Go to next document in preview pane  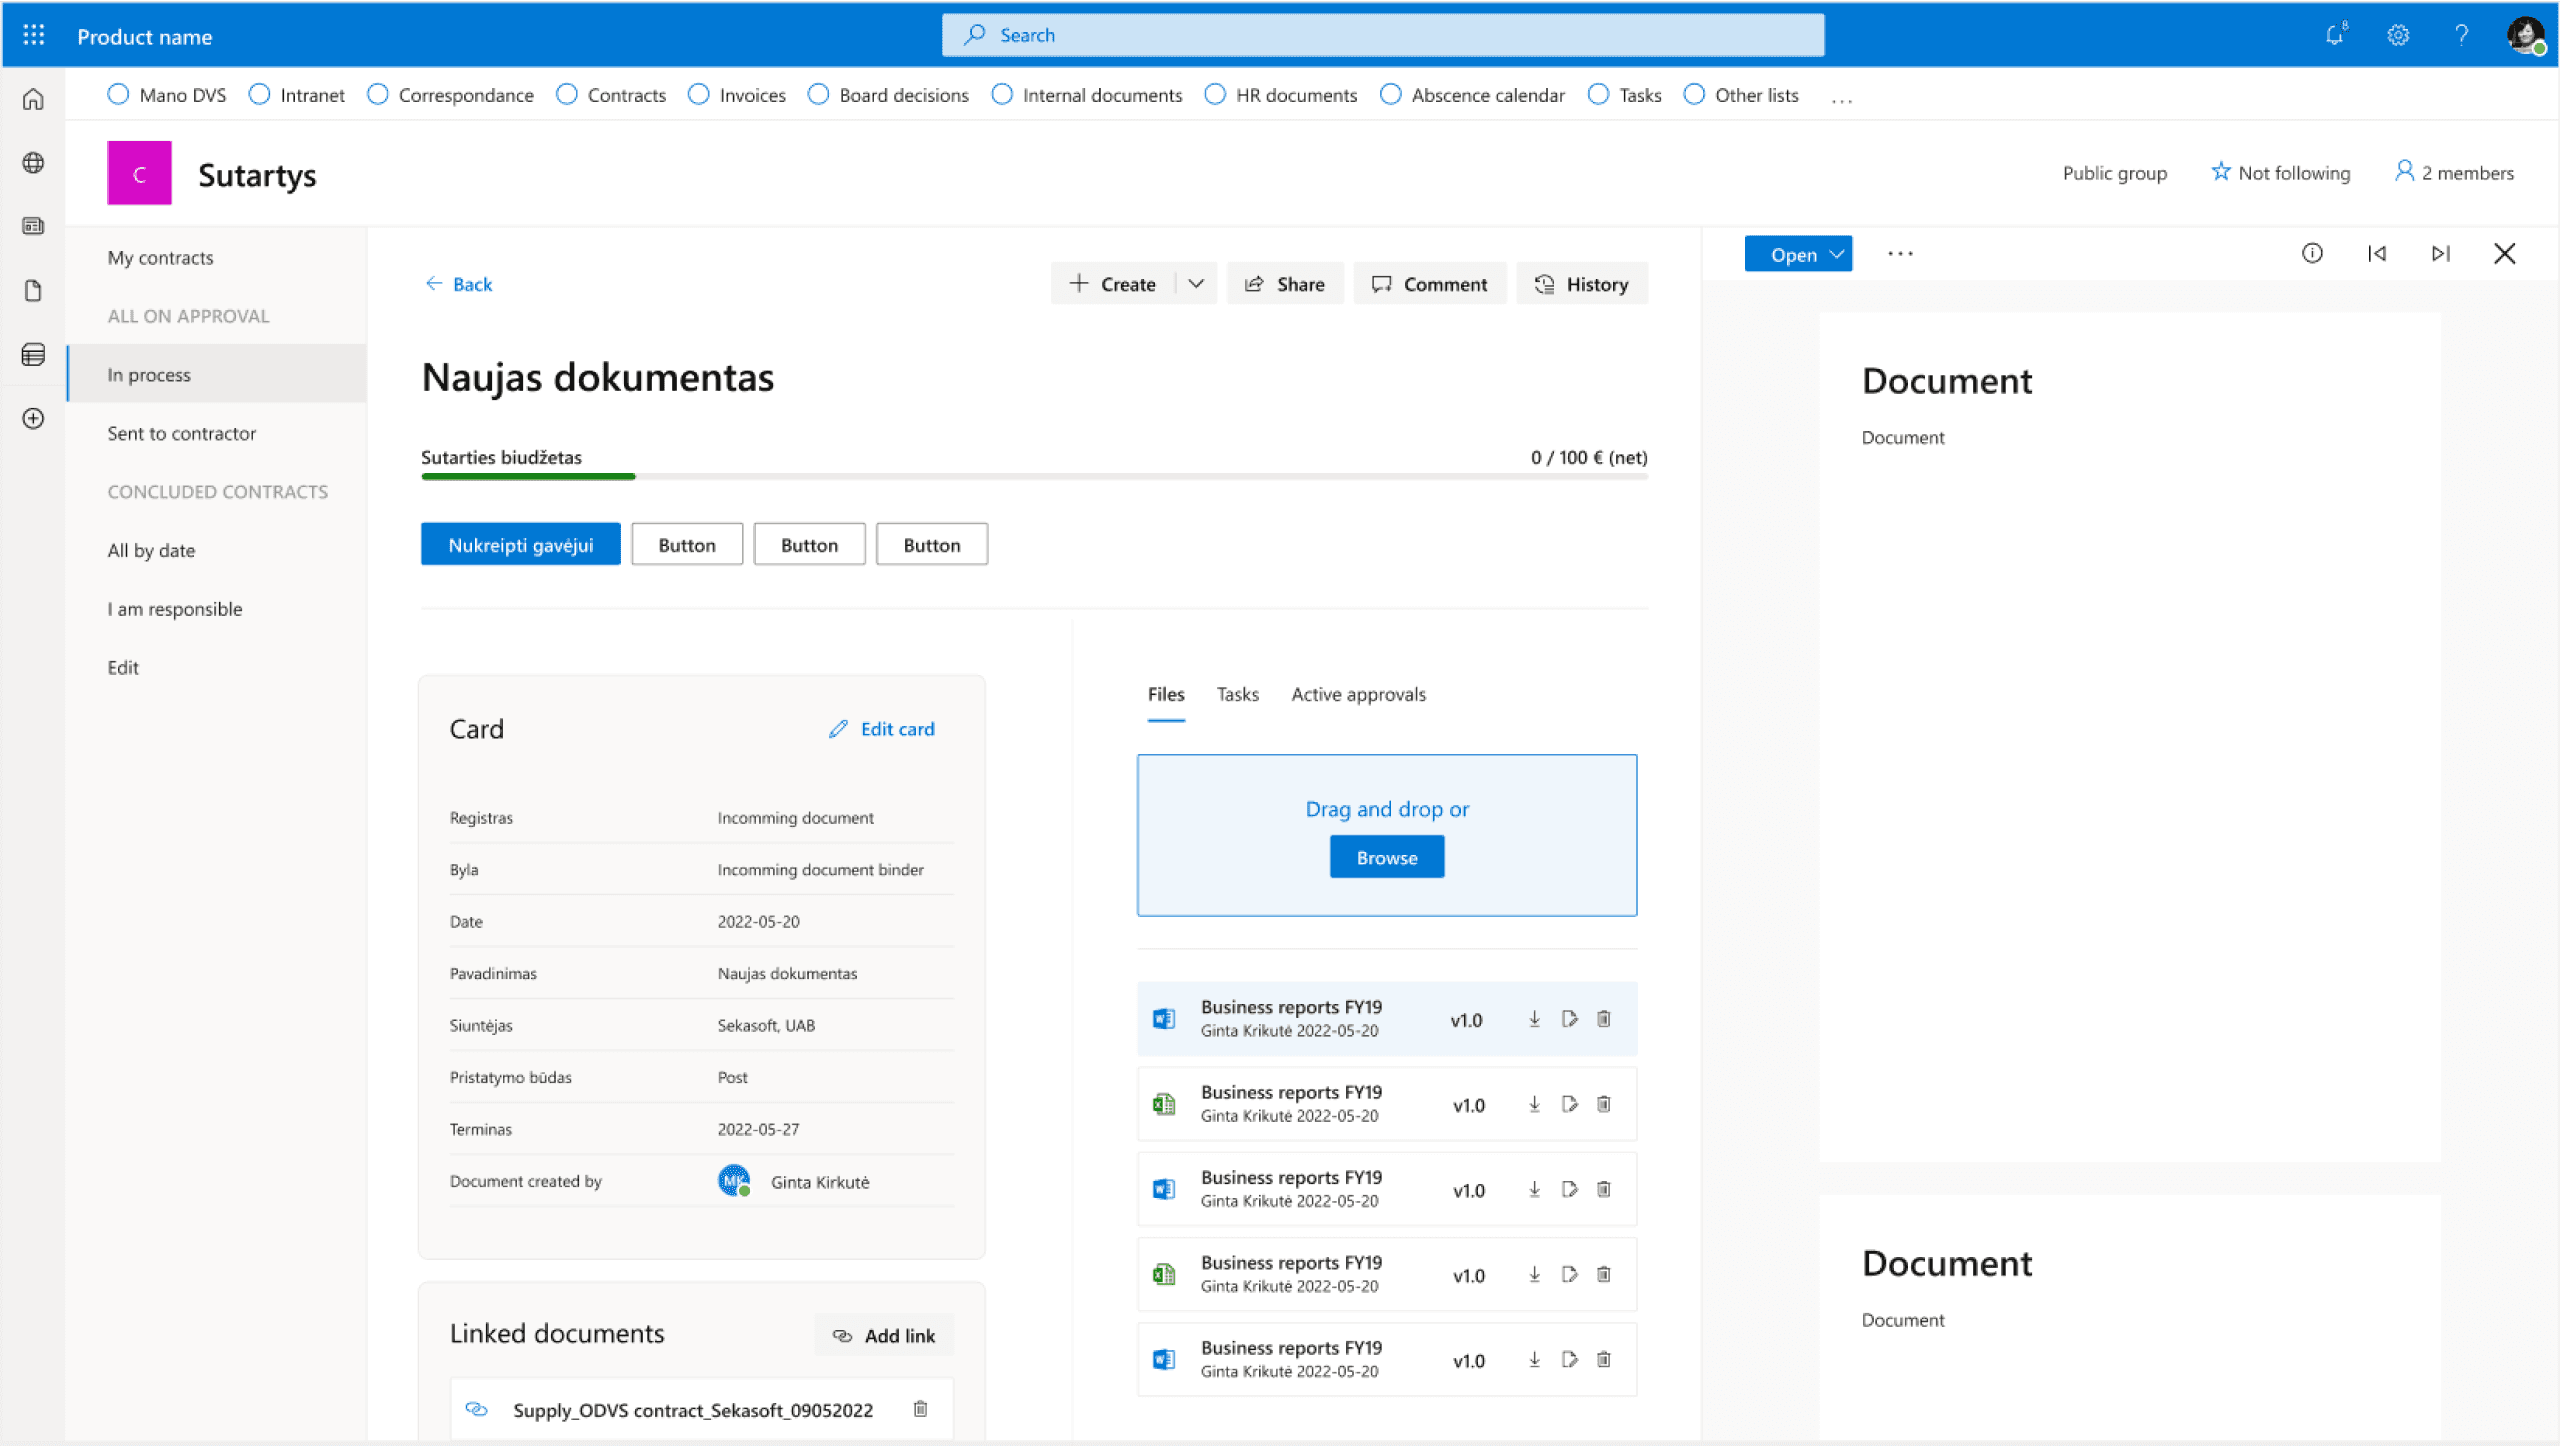(x=2440, y=254)
